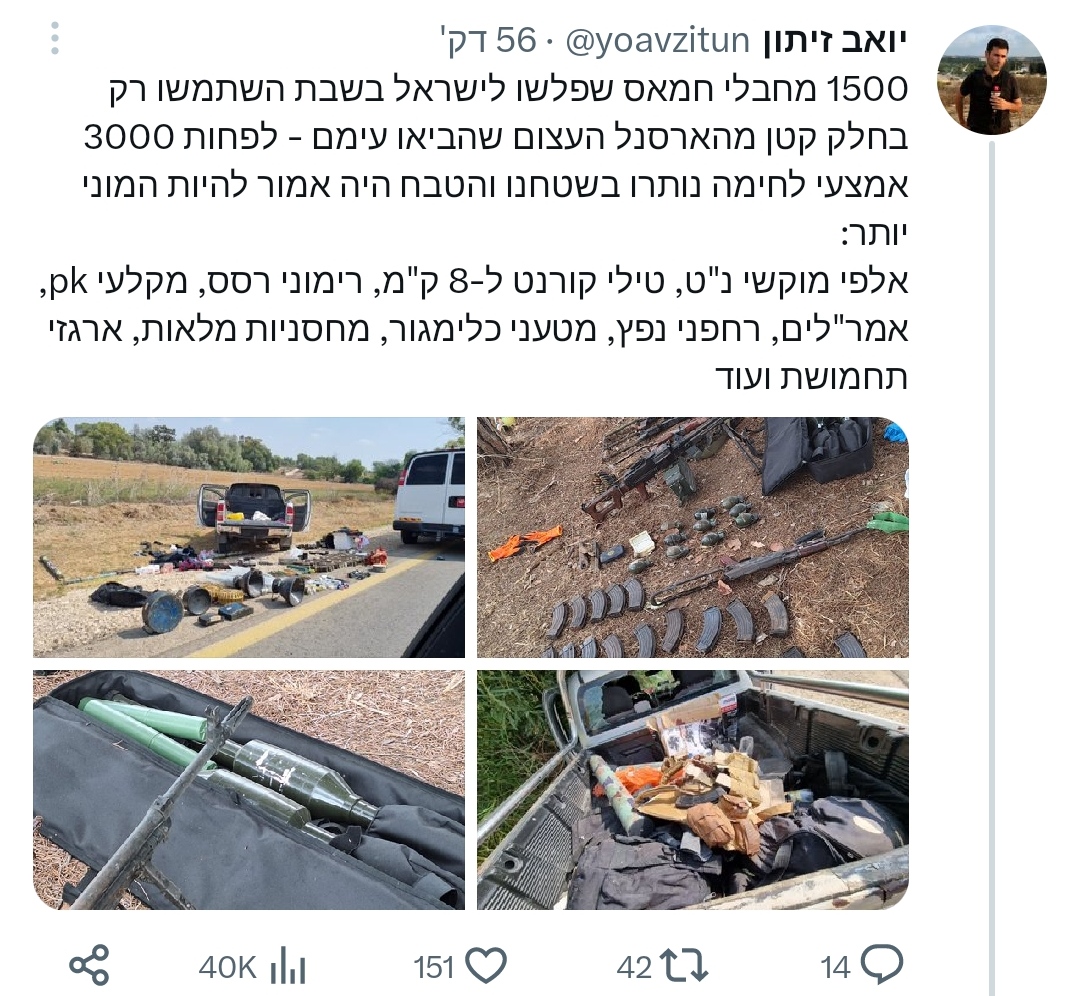Screen dimensions: 1080x996
Task: Click the 151 likes count
Action: (x=434, y=967)
